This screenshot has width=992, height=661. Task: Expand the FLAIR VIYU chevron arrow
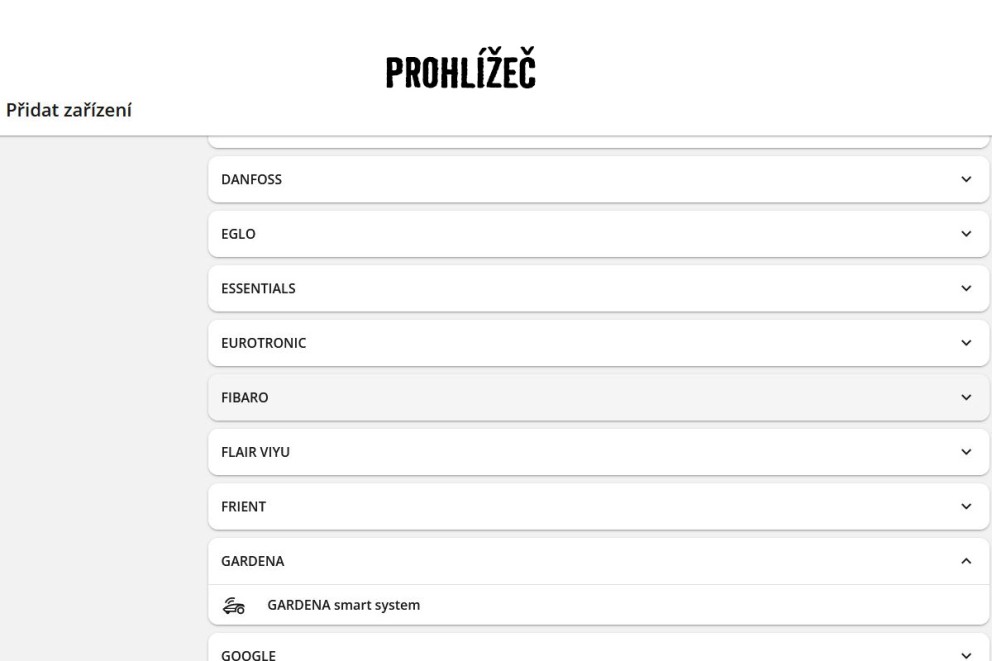[966, 452]
